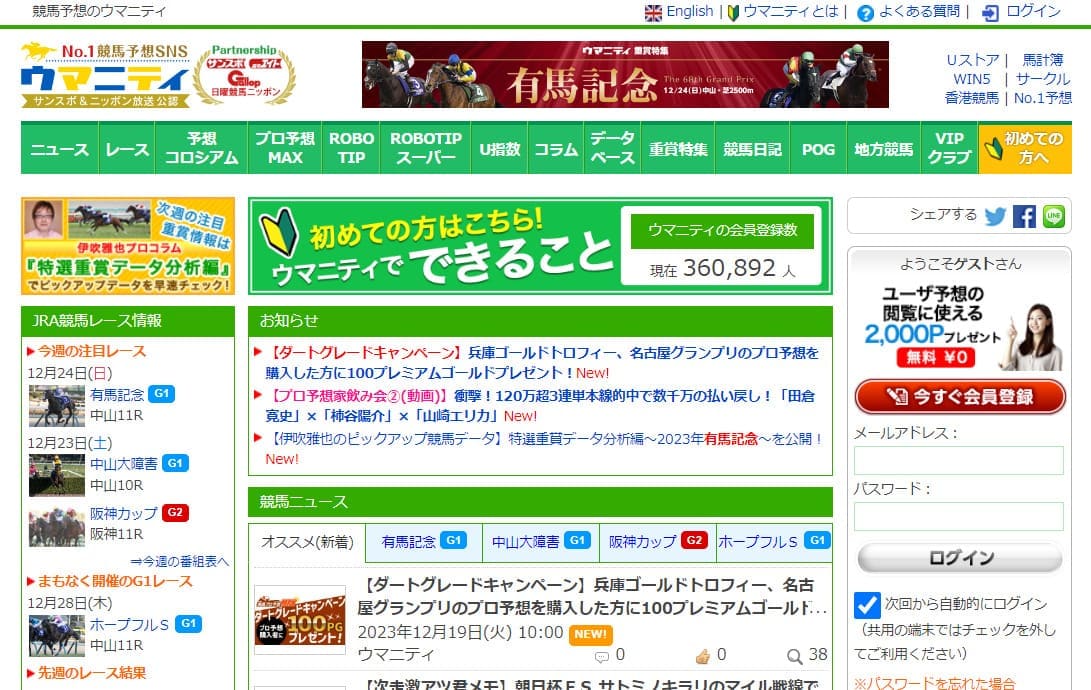Screen dimensions: 1091x690
Task: Open the 有馬記念 banner advertisement
Action: (x=625, y=74)
